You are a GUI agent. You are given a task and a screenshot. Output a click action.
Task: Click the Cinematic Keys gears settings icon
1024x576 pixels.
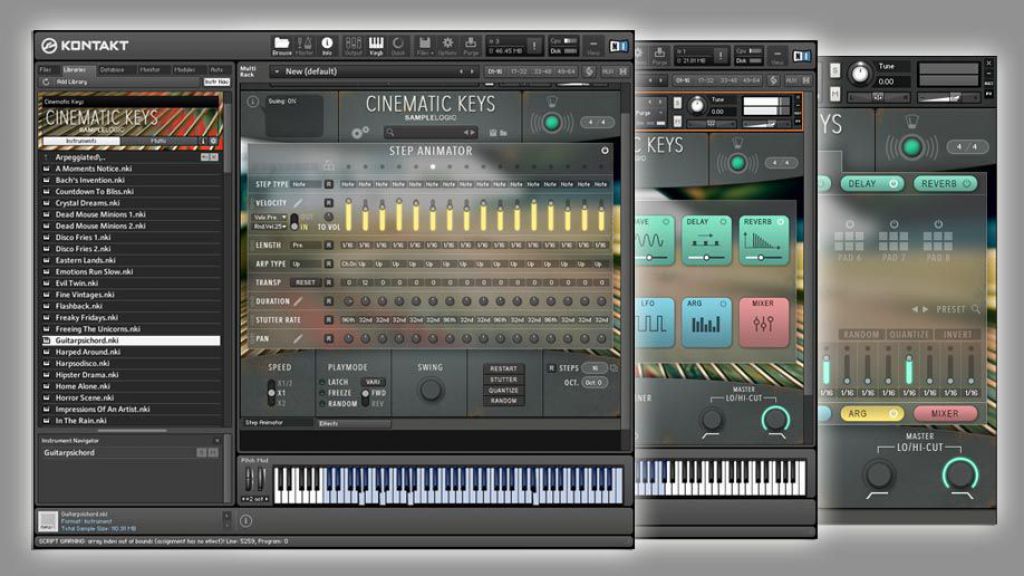pyautogui.click(x=359, y=133)
